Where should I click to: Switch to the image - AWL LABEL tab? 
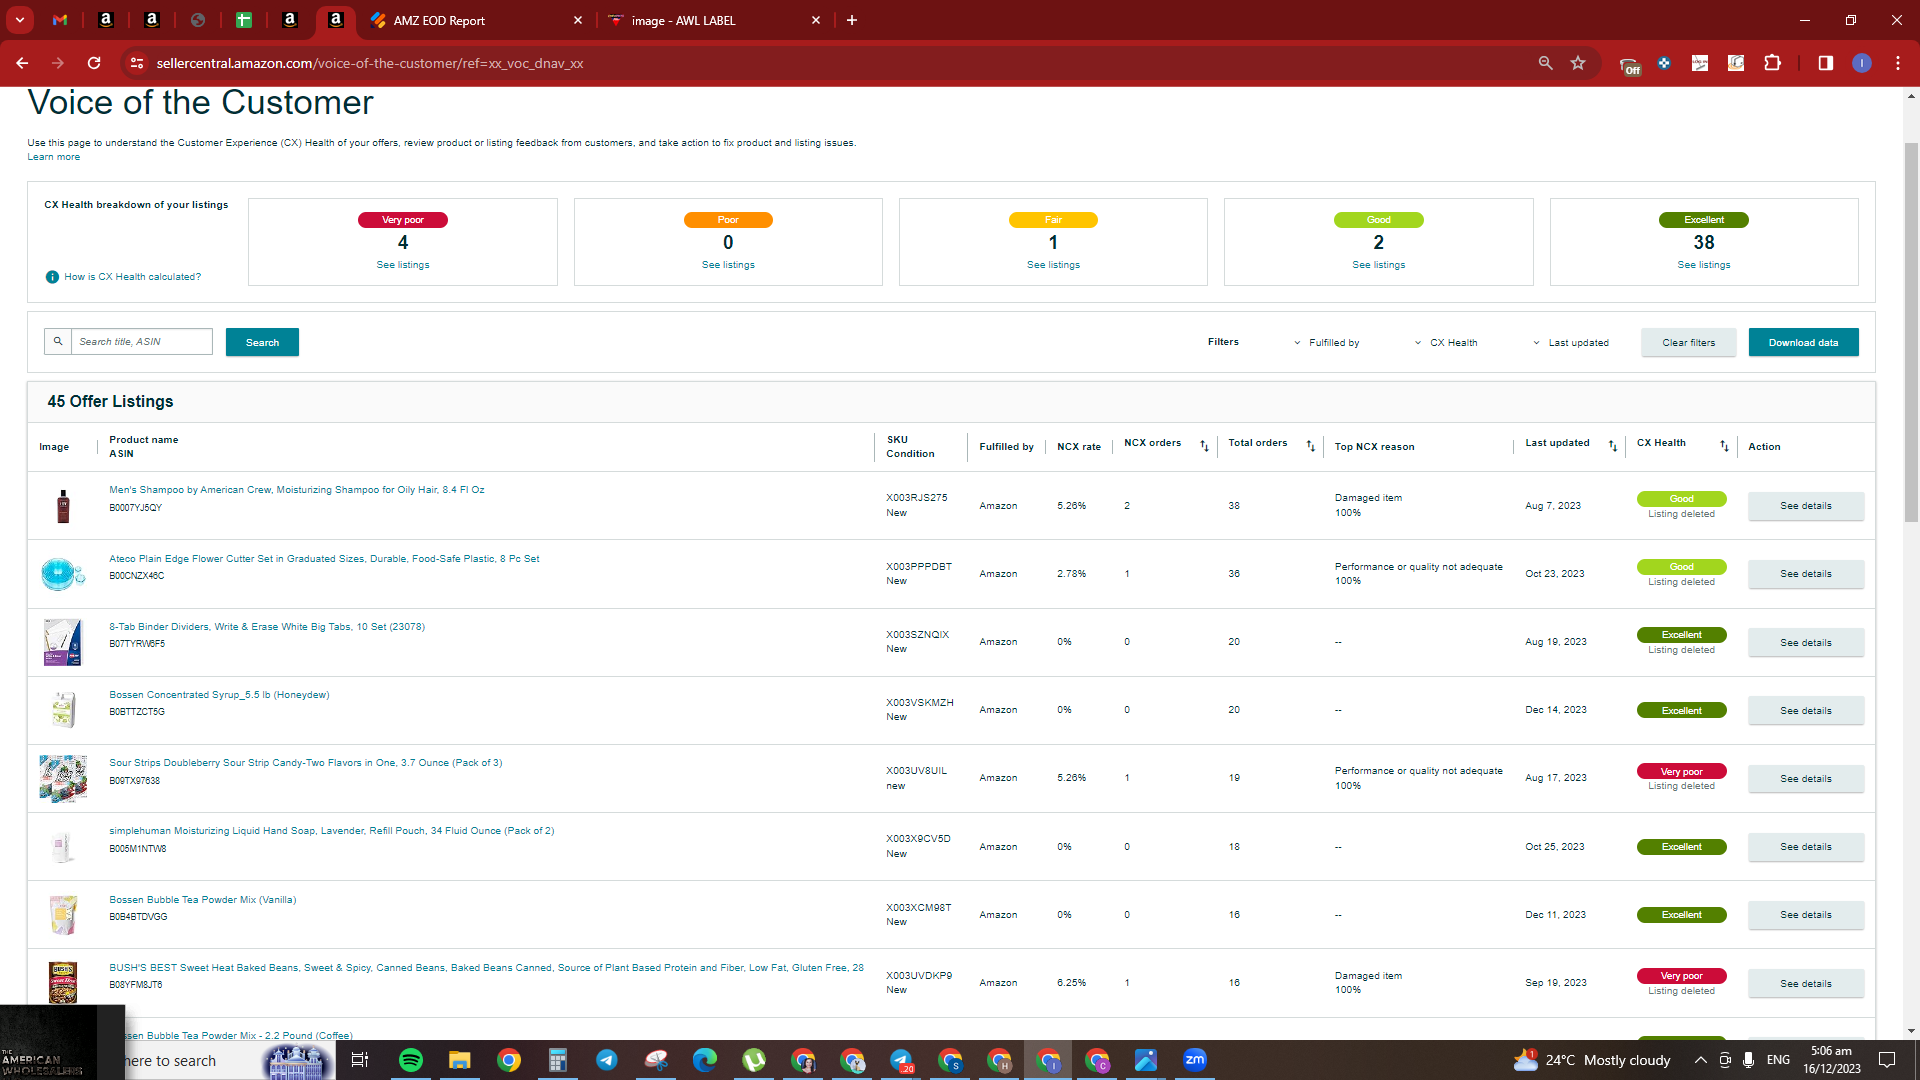(x=714, y=20)
